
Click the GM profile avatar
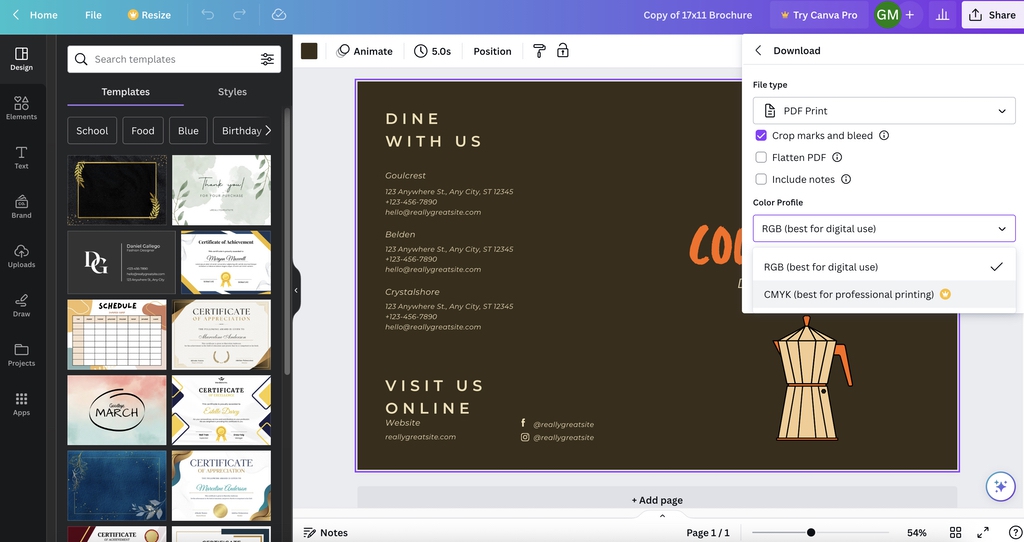point(887,14)
